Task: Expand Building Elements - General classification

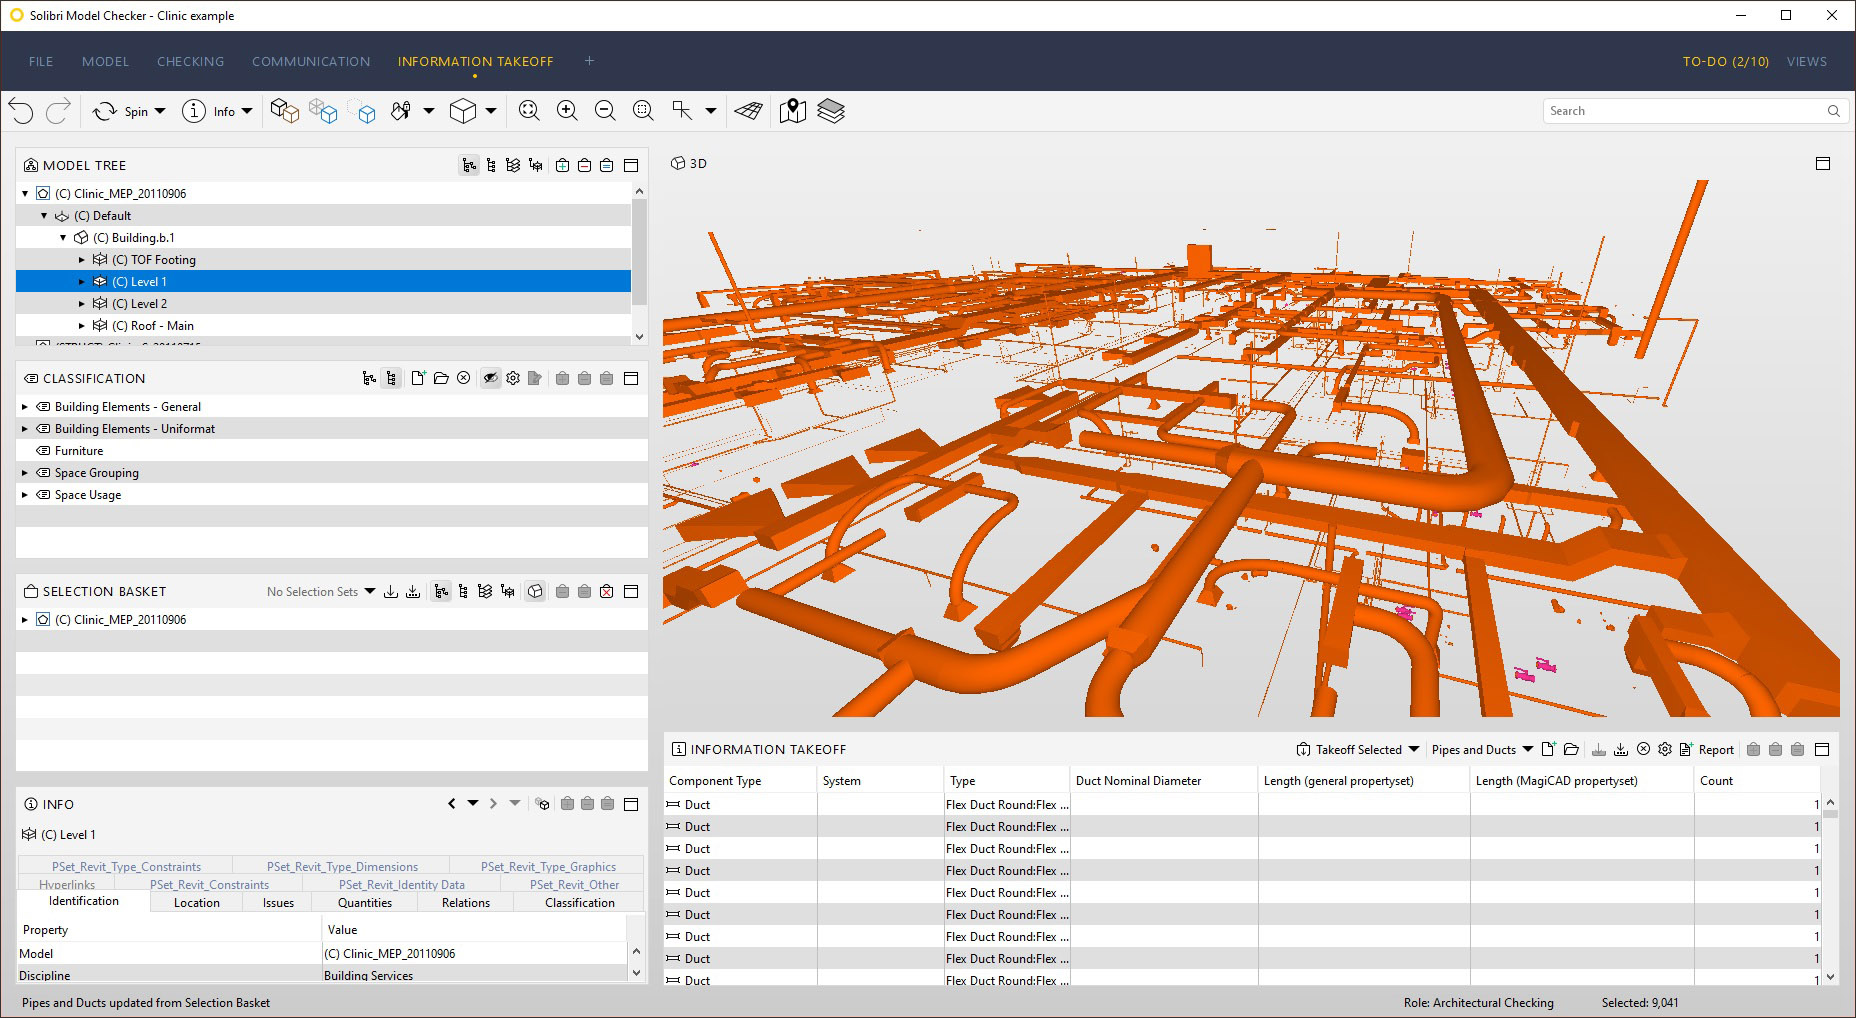Action: coord(25,407)
